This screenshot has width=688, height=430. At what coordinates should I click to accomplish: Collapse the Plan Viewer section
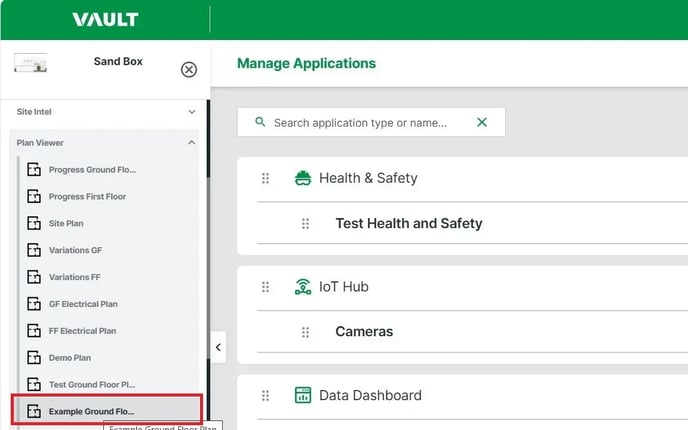tap(192, 143)
